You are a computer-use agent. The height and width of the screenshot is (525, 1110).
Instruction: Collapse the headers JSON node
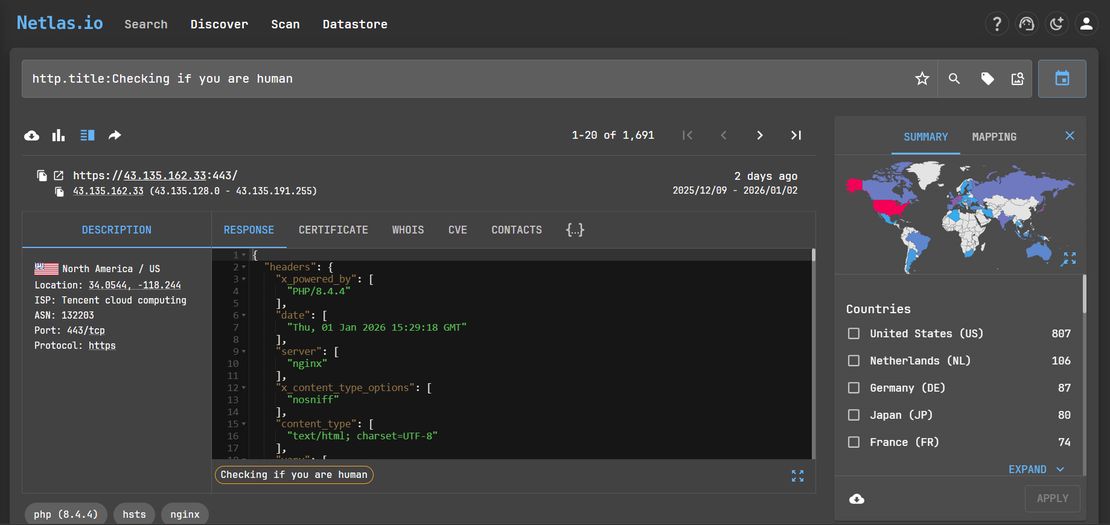[244, 268]
